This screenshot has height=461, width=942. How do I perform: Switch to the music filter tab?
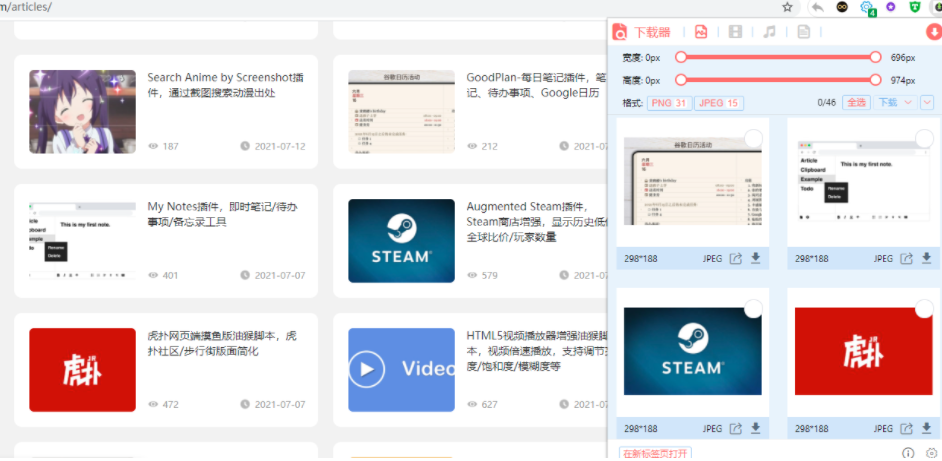[x=770, y=32]
